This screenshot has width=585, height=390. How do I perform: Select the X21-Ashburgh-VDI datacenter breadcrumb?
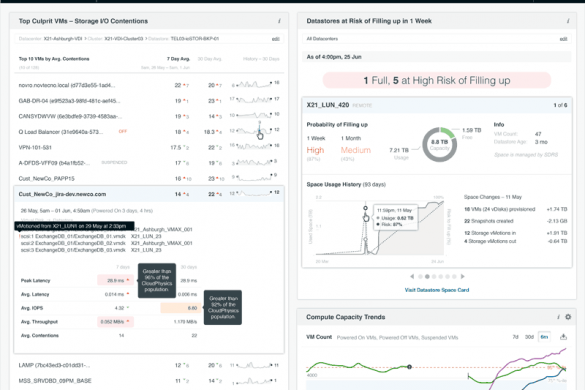[x=63, y=39]
